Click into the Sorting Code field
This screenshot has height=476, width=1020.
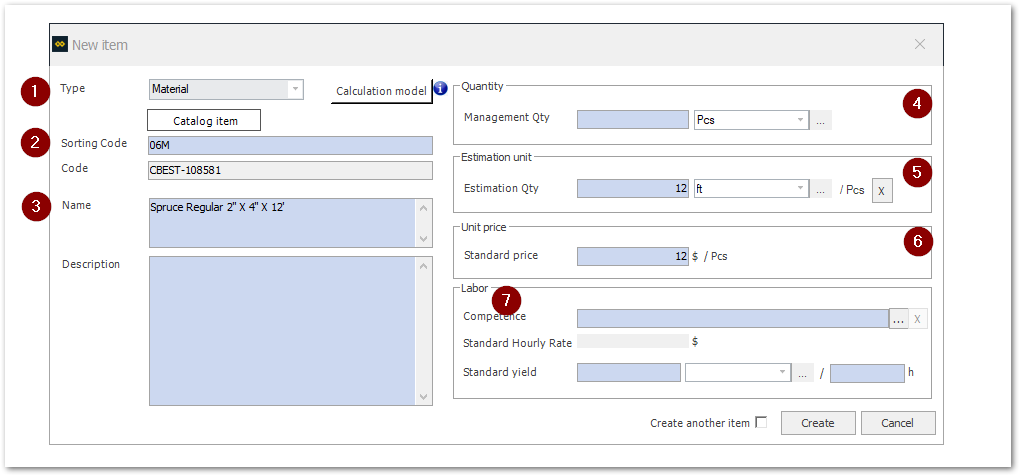(290, 145)
